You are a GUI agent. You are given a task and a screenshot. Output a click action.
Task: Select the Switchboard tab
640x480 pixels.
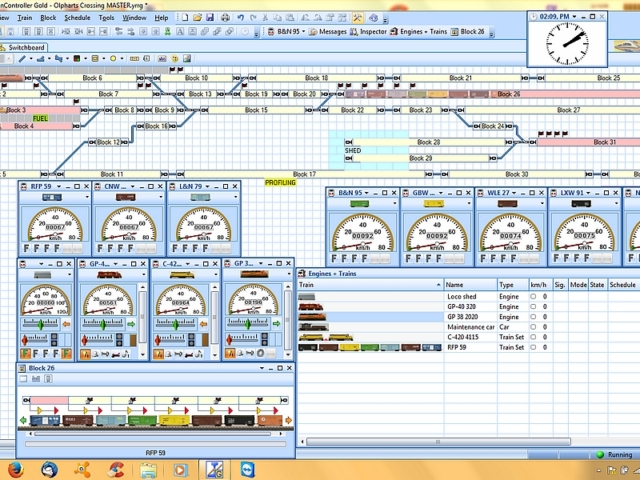coord(23,47)
